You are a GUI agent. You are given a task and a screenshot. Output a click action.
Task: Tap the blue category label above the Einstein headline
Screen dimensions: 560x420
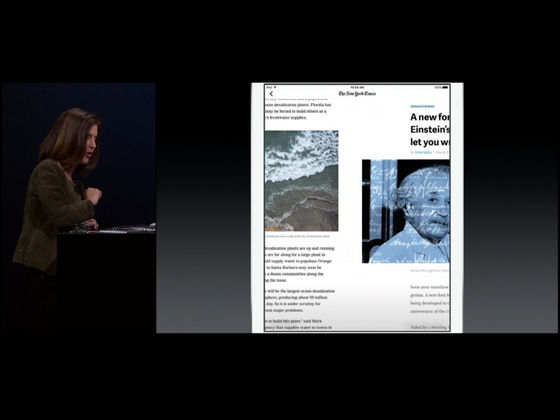point(422,106)
